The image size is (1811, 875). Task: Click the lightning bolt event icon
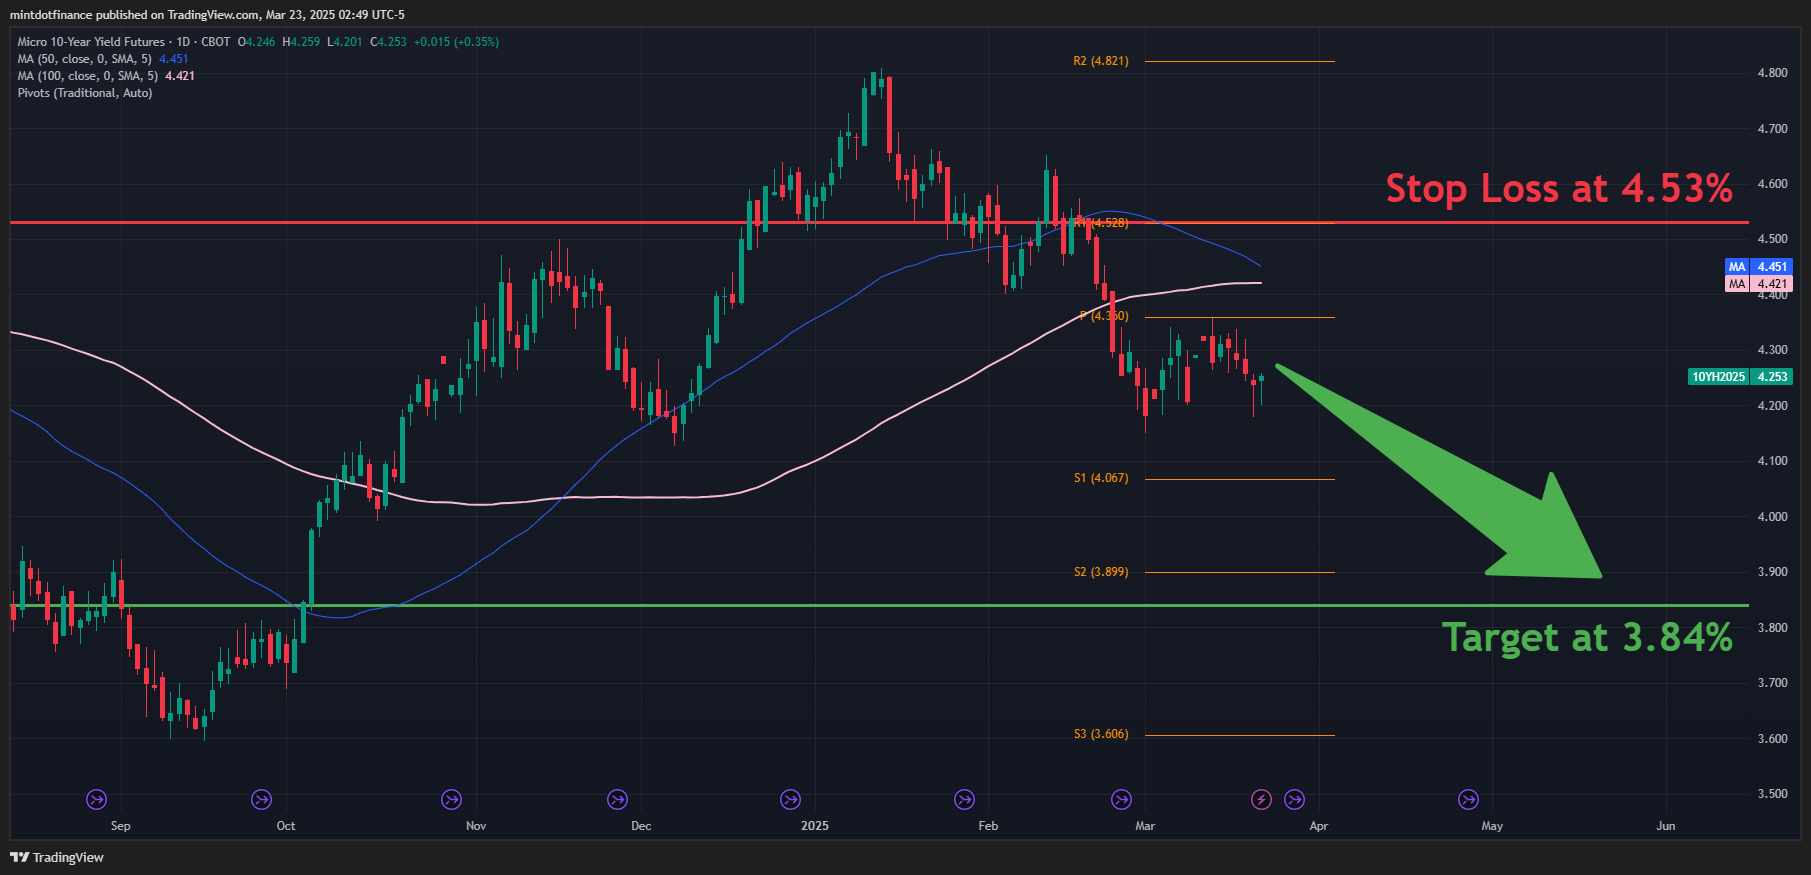(1262, 799)
